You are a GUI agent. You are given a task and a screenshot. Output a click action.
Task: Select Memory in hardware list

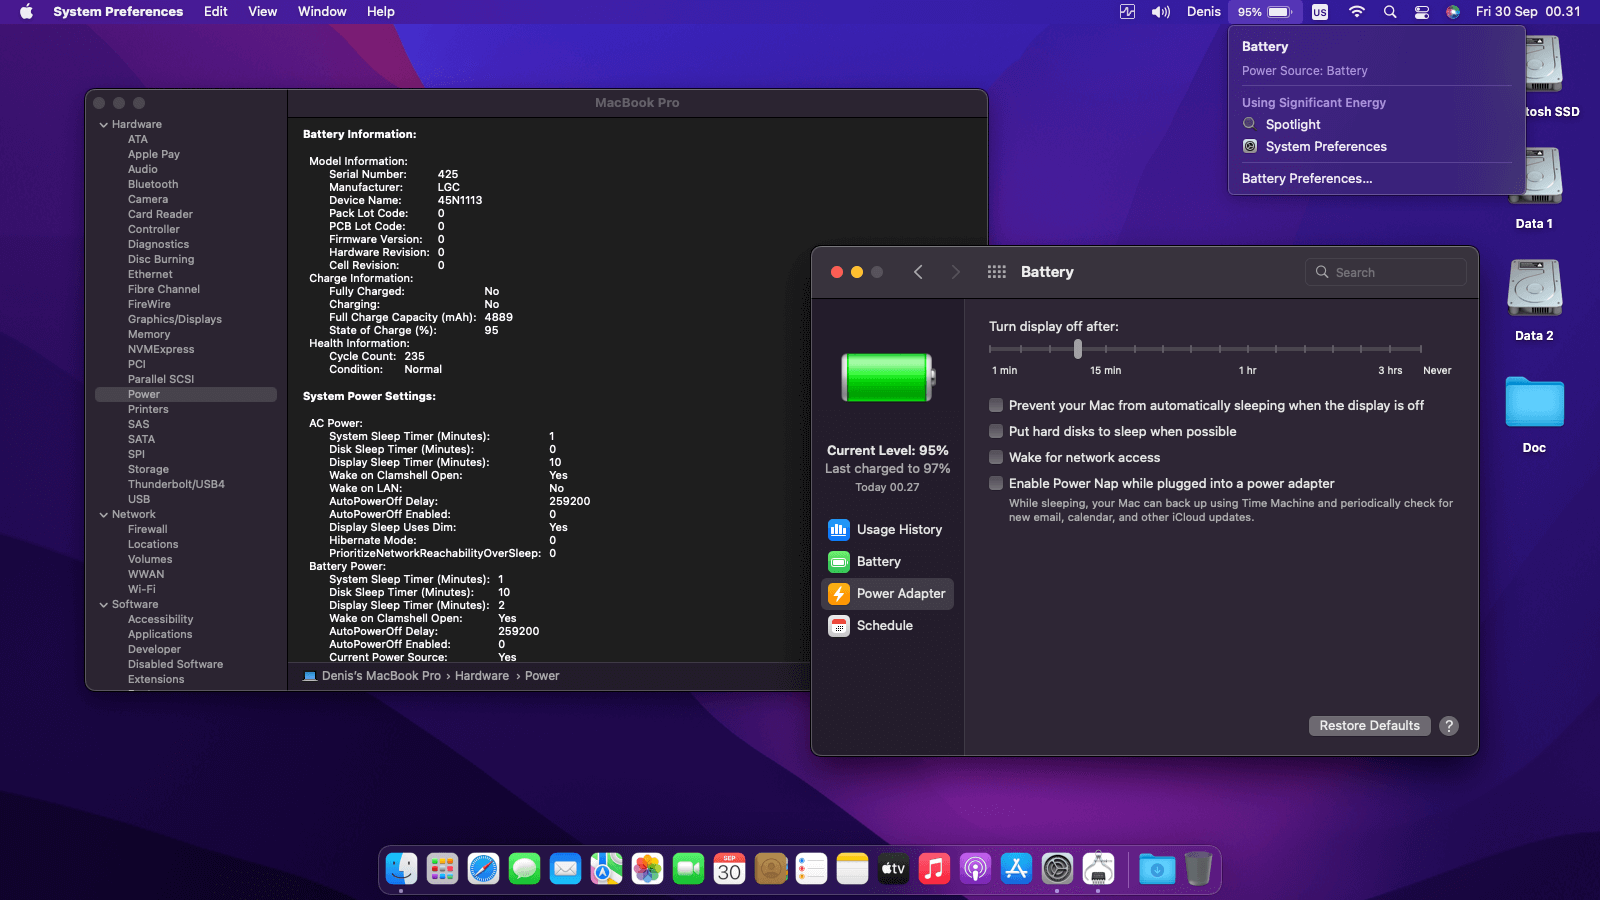149,335
